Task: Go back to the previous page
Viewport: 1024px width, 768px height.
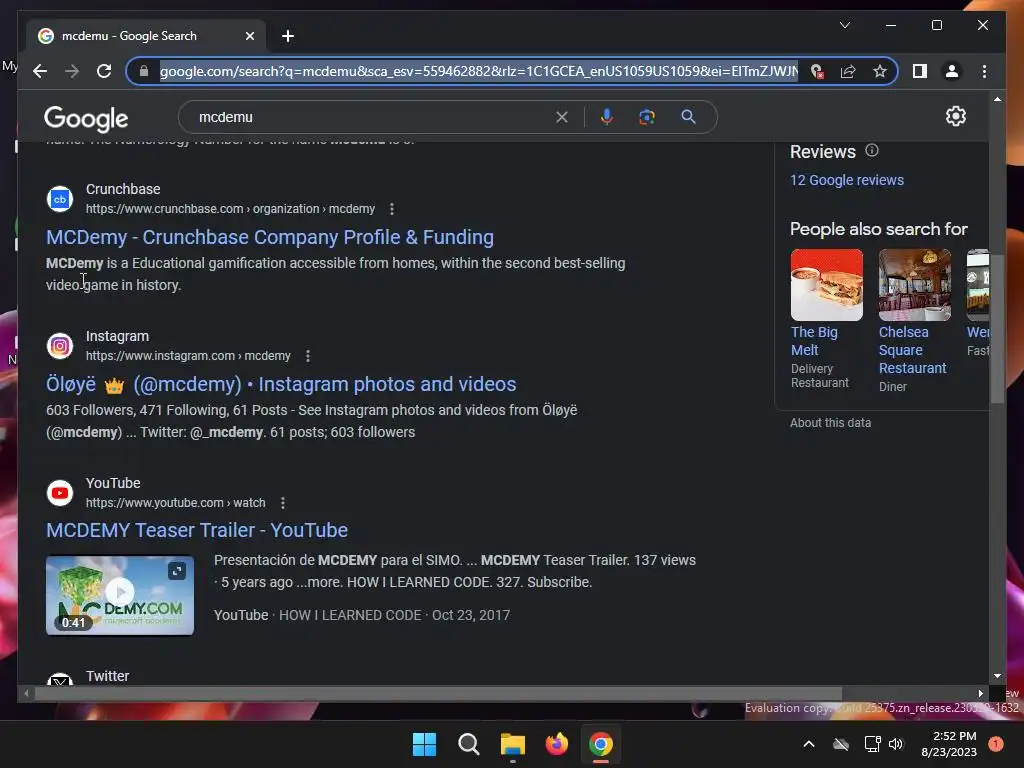Action: click(40, 71)
